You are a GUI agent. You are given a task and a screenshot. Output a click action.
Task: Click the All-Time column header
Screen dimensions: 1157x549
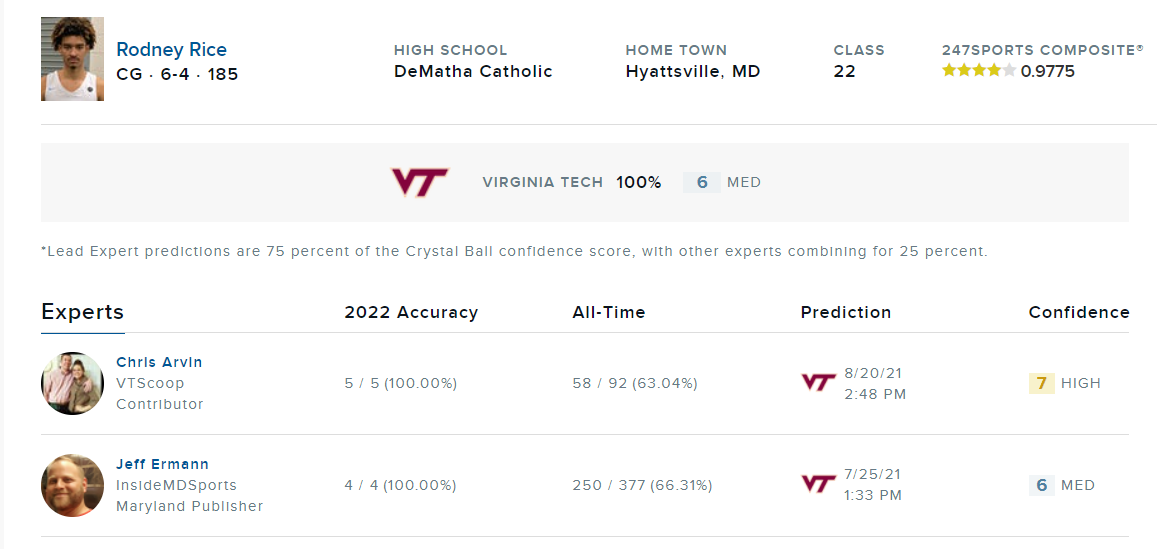tap(608, 312)
